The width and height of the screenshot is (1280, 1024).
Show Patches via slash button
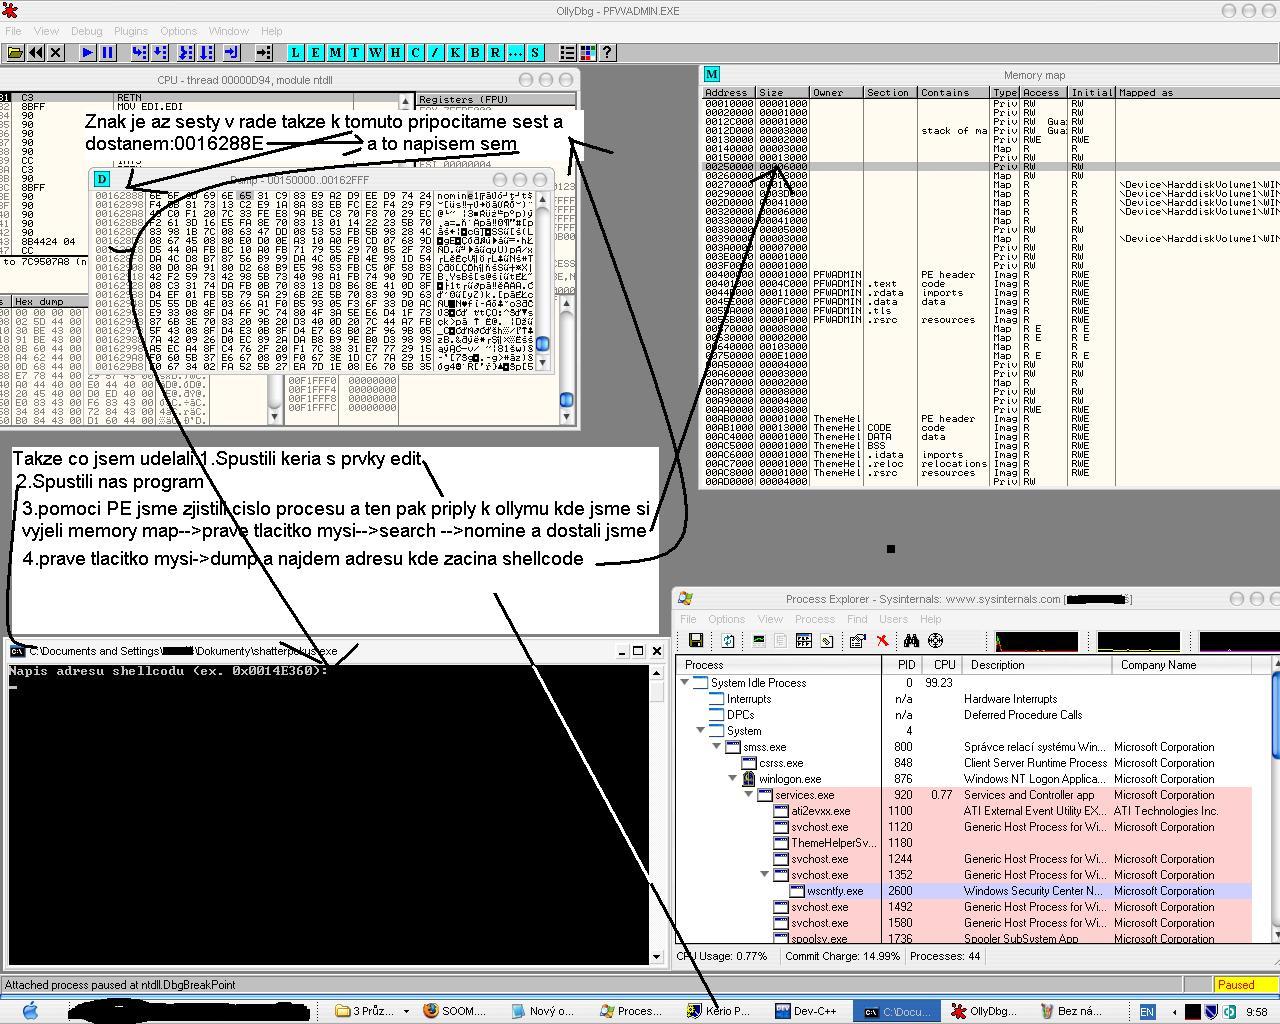coord(436,52)
